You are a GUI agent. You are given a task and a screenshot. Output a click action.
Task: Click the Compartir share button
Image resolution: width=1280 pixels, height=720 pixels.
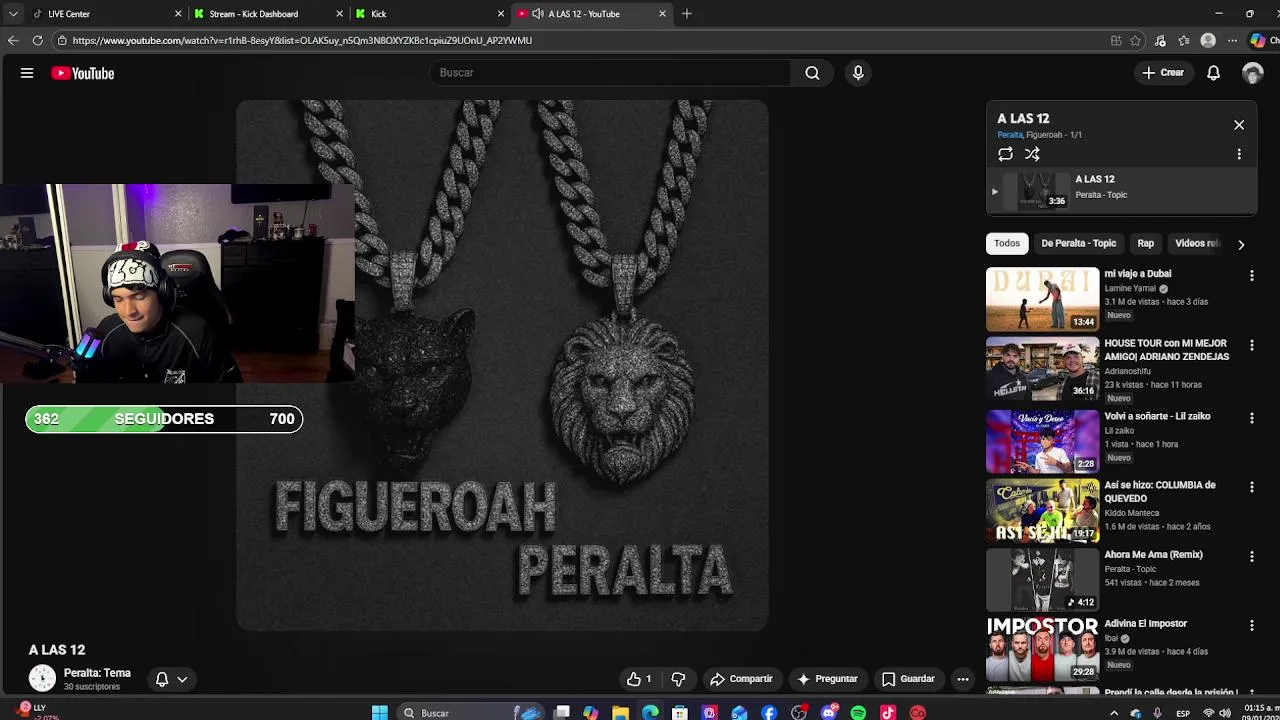click(741, 679)
